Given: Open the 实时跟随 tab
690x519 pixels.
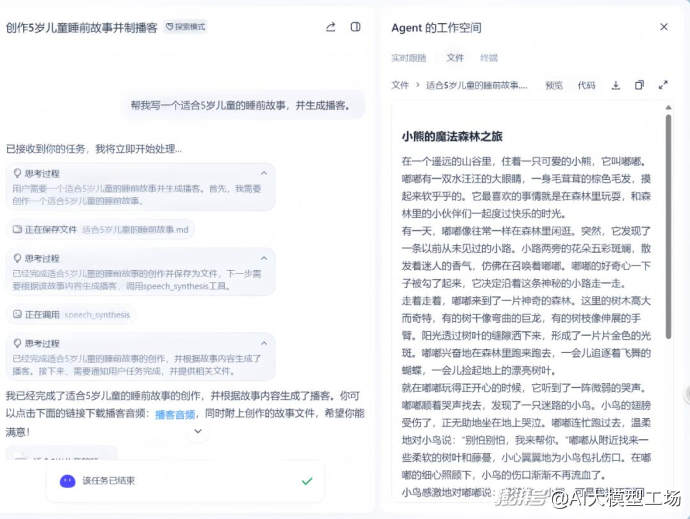Looking at the screenshot, I should tap(408, 58).
